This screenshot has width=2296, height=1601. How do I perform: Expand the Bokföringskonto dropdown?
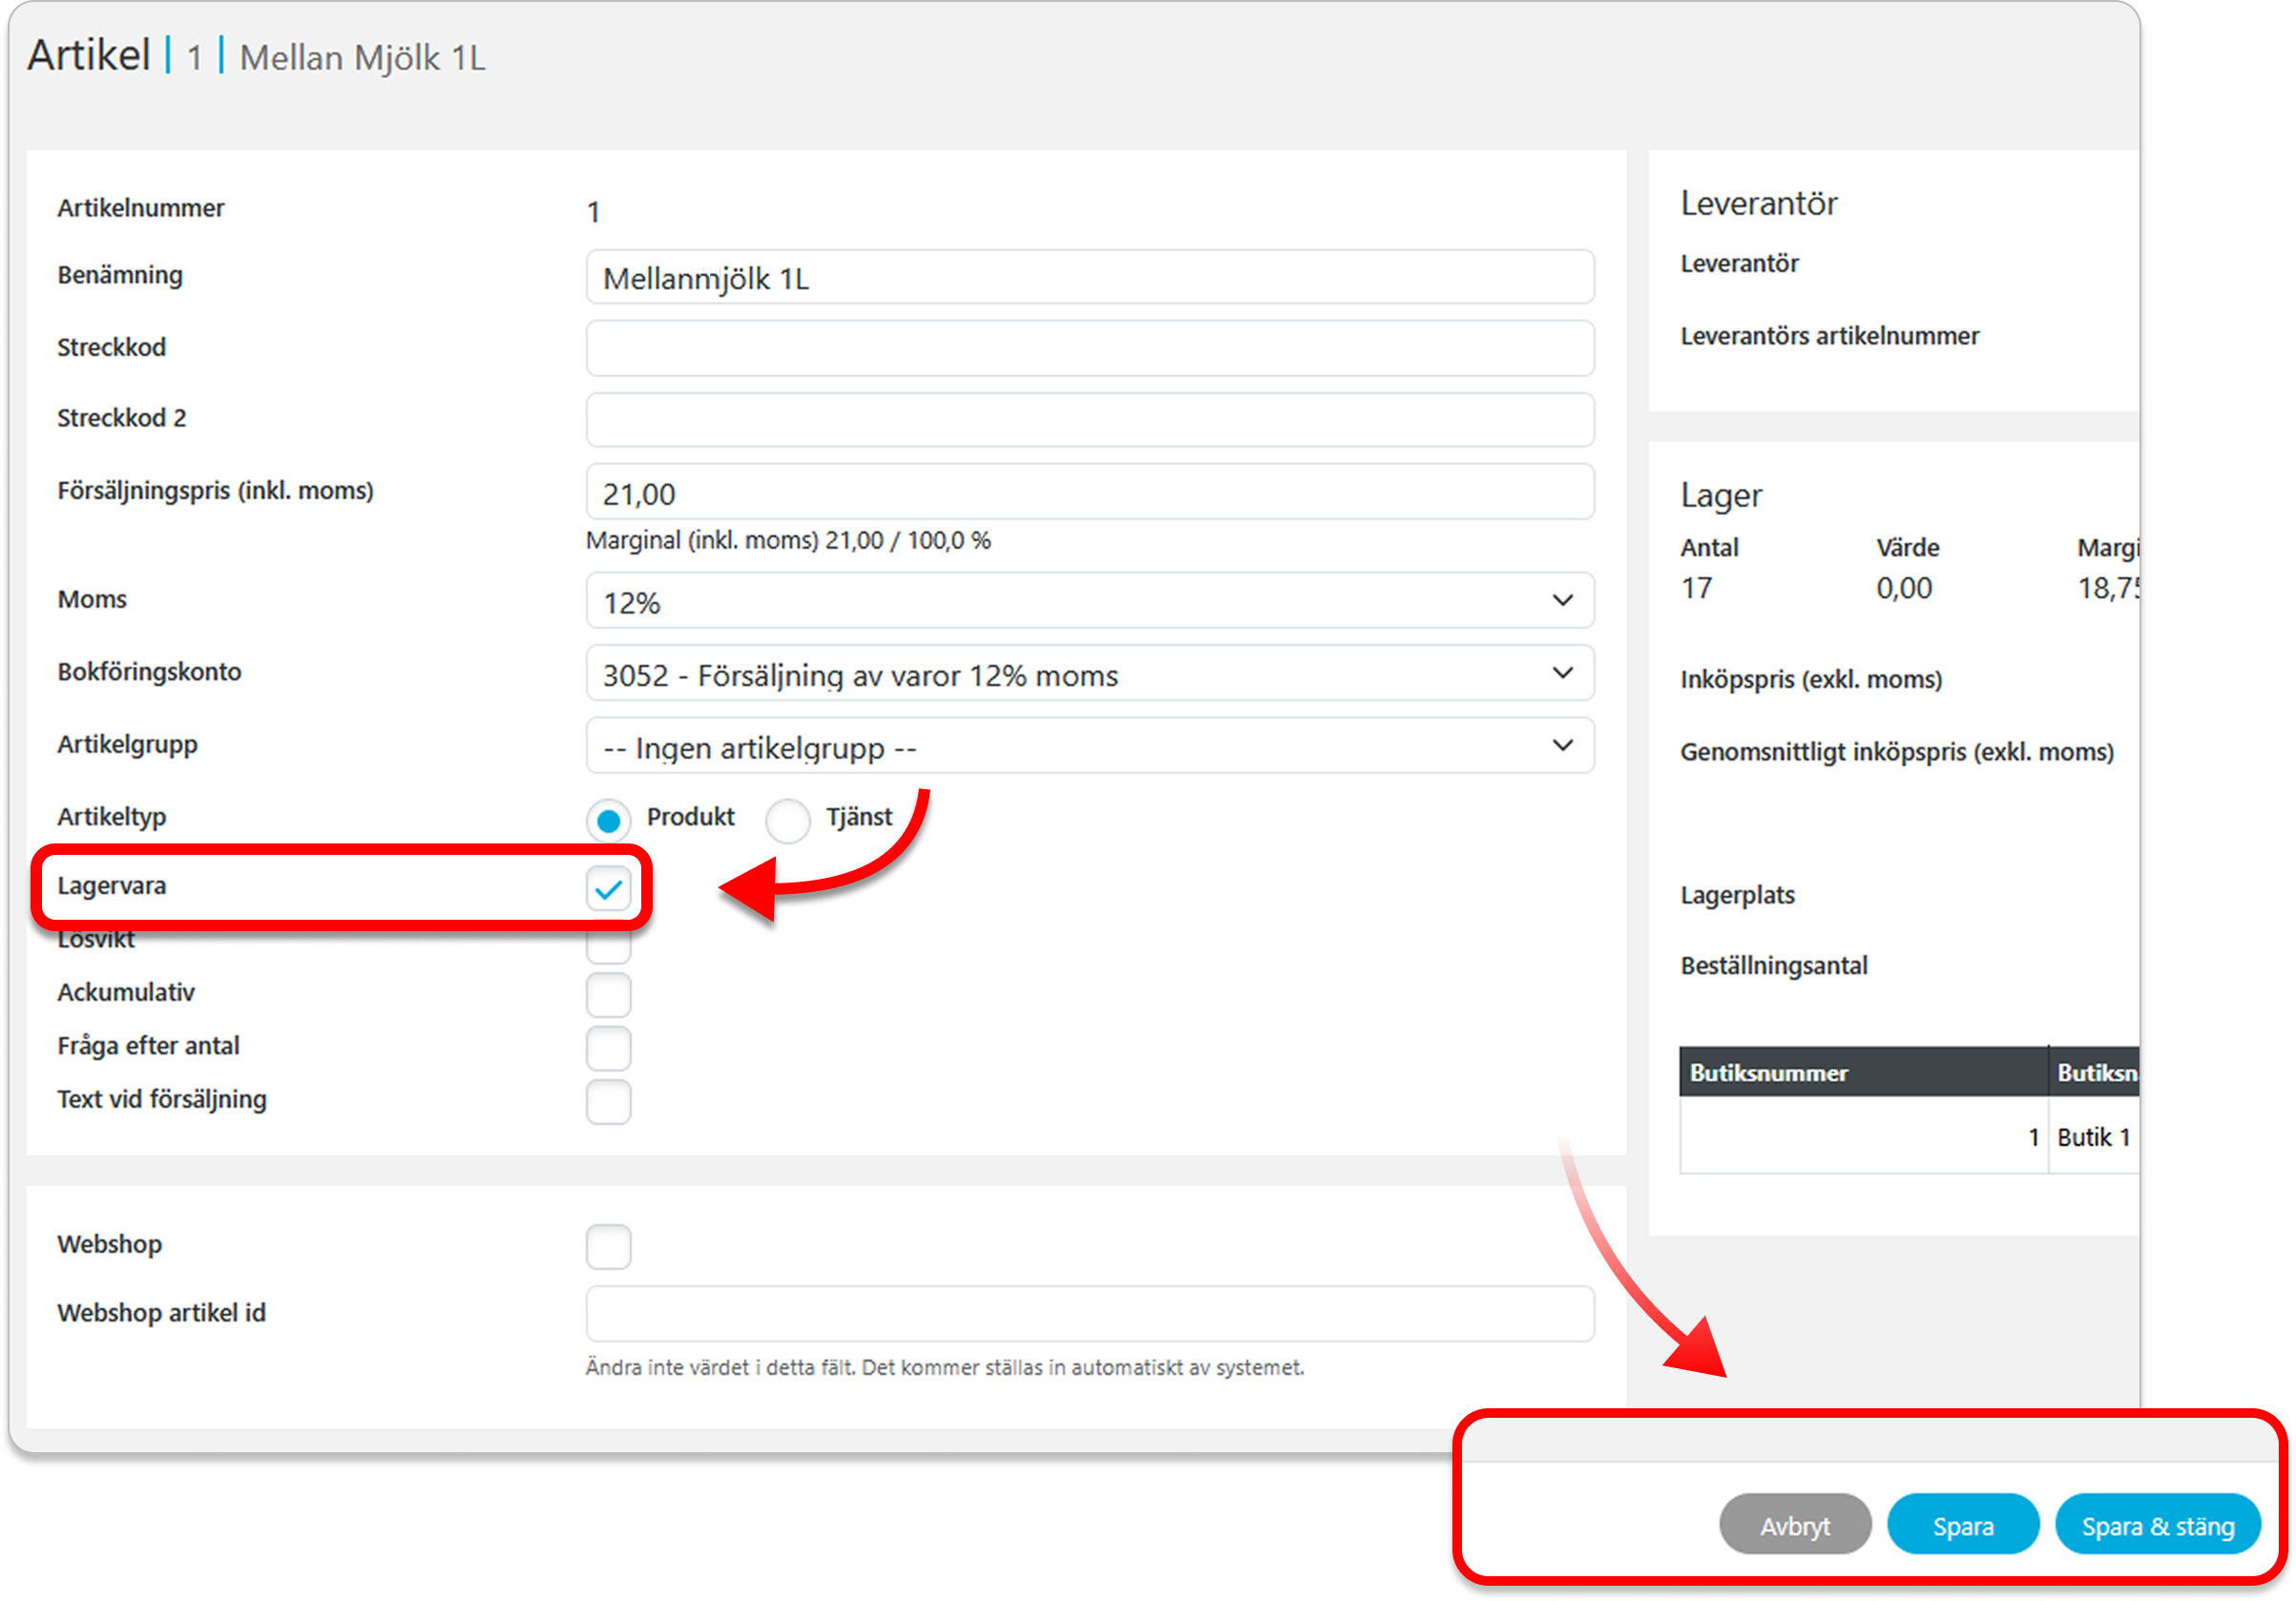(x=1090, y=673)
